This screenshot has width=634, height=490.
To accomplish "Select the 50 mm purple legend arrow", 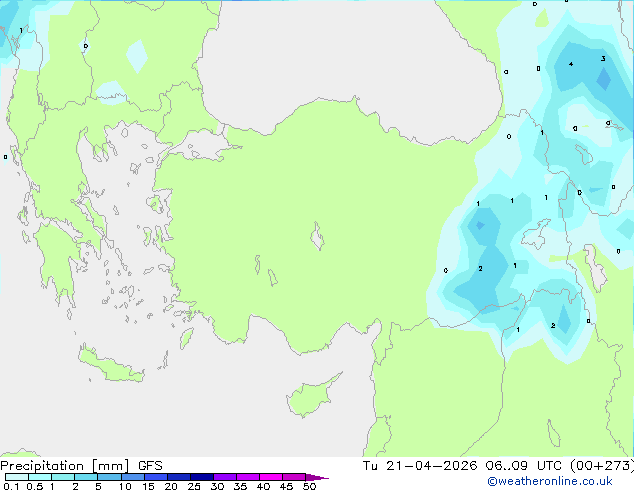I will (317, 477).
